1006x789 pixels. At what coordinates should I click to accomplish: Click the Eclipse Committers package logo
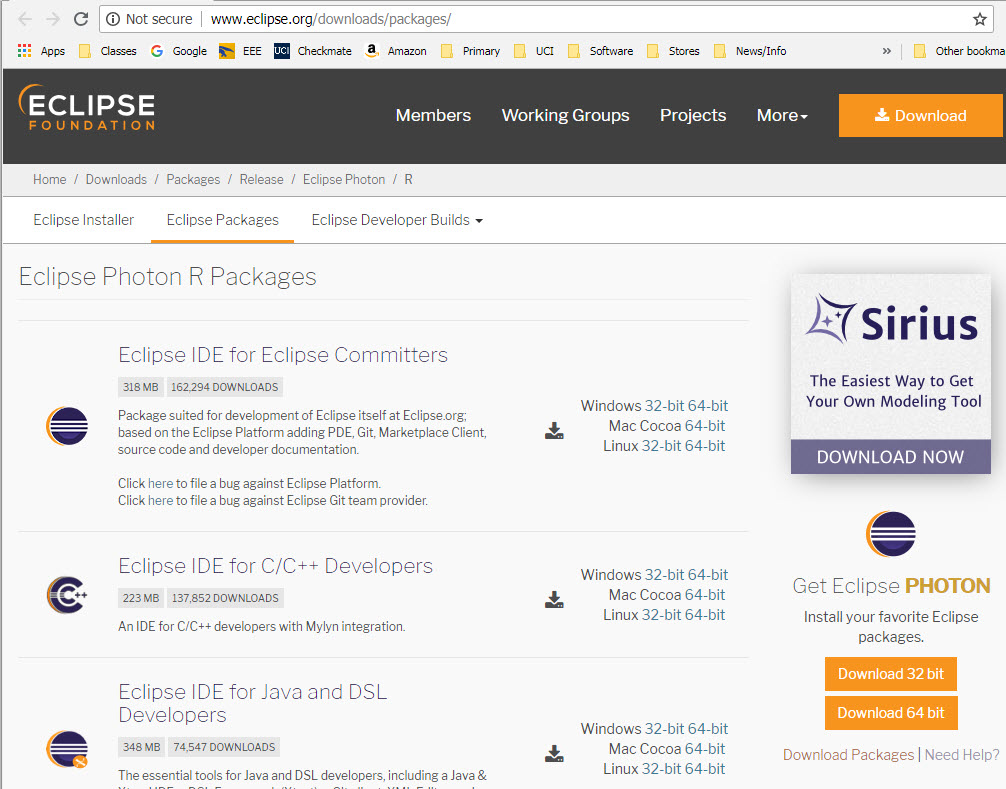coord(67,426)
